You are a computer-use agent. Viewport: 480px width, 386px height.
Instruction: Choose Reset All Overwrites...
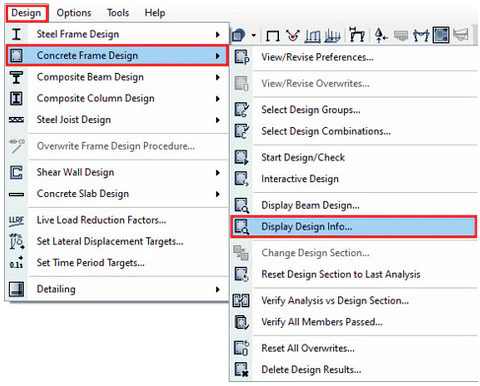pos(354,348)
